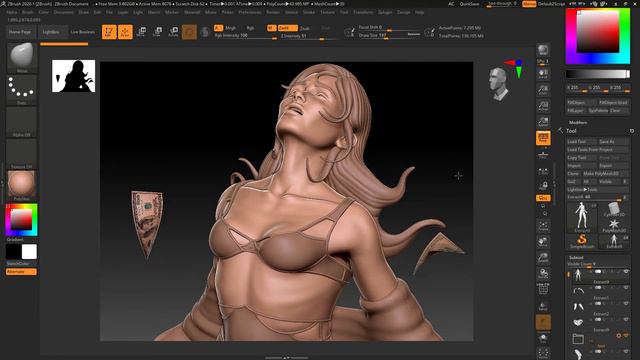The height and width of the screenshot is (360, 640).
Task: Select the PolyMesh3D star tool thumbnail
Action: tap(613, 225)
